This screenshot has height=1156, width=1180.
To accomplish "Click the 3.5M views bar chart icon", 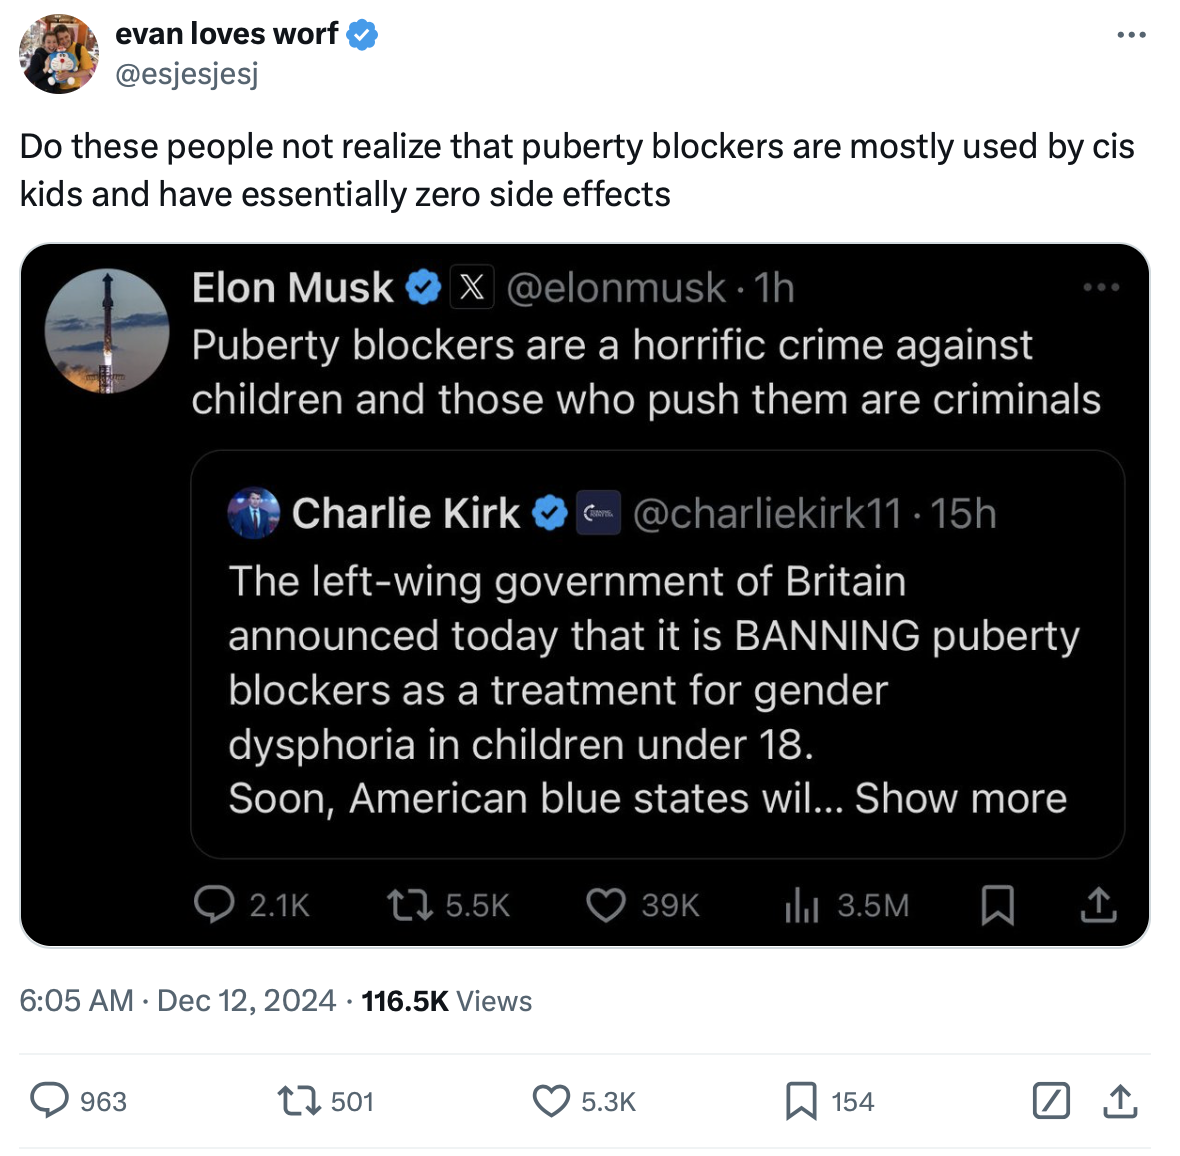I will 802,905.
